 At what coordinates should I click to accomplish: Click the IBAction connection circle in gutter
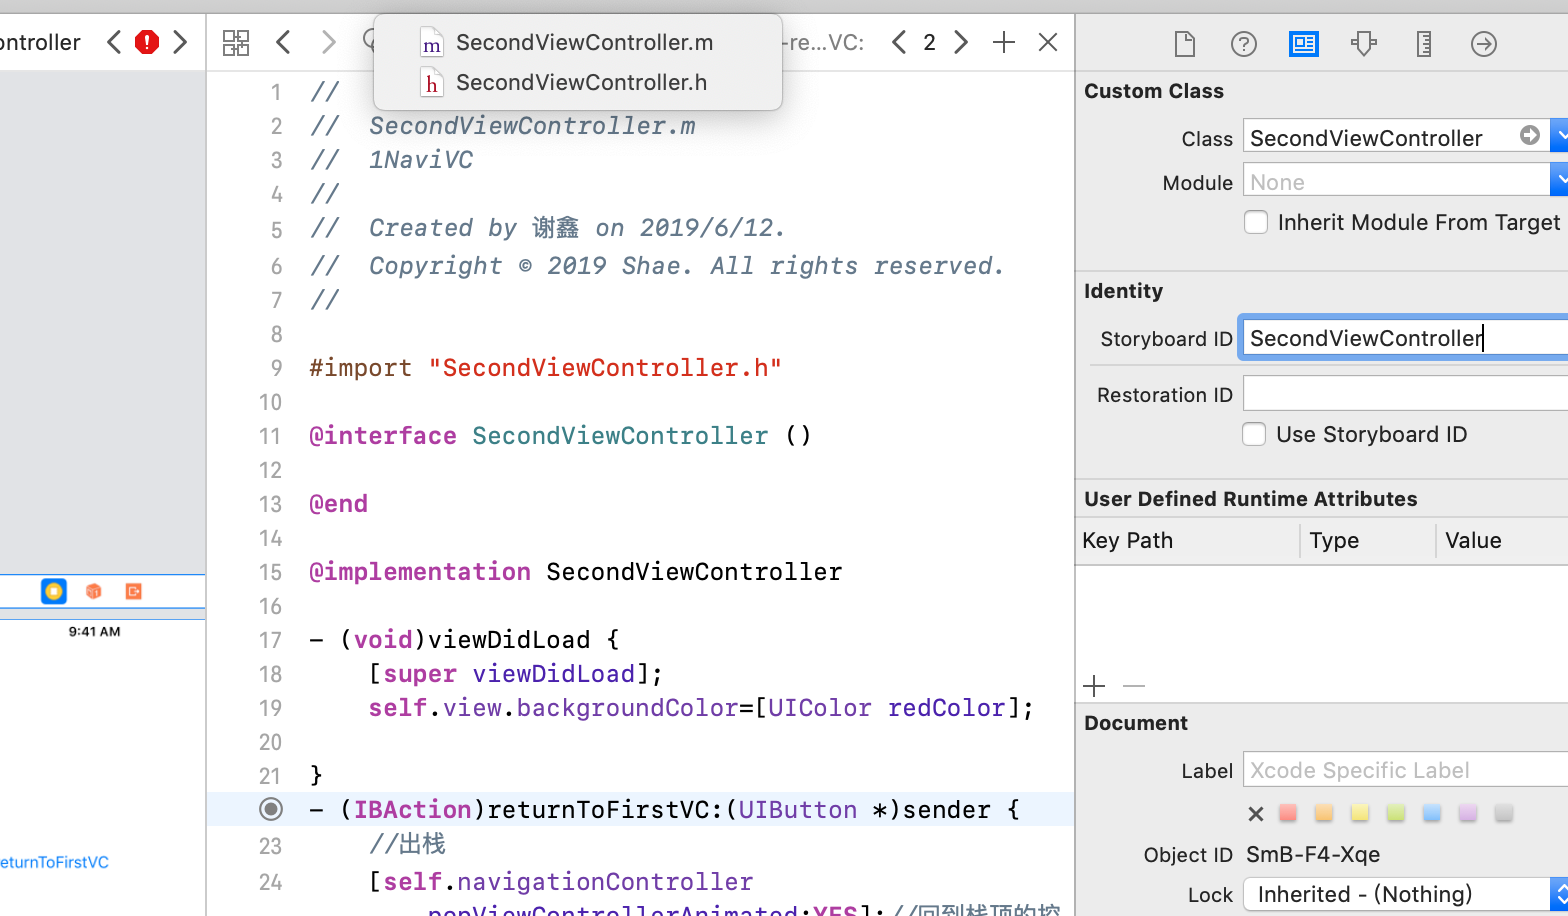[x=271, y=809]
